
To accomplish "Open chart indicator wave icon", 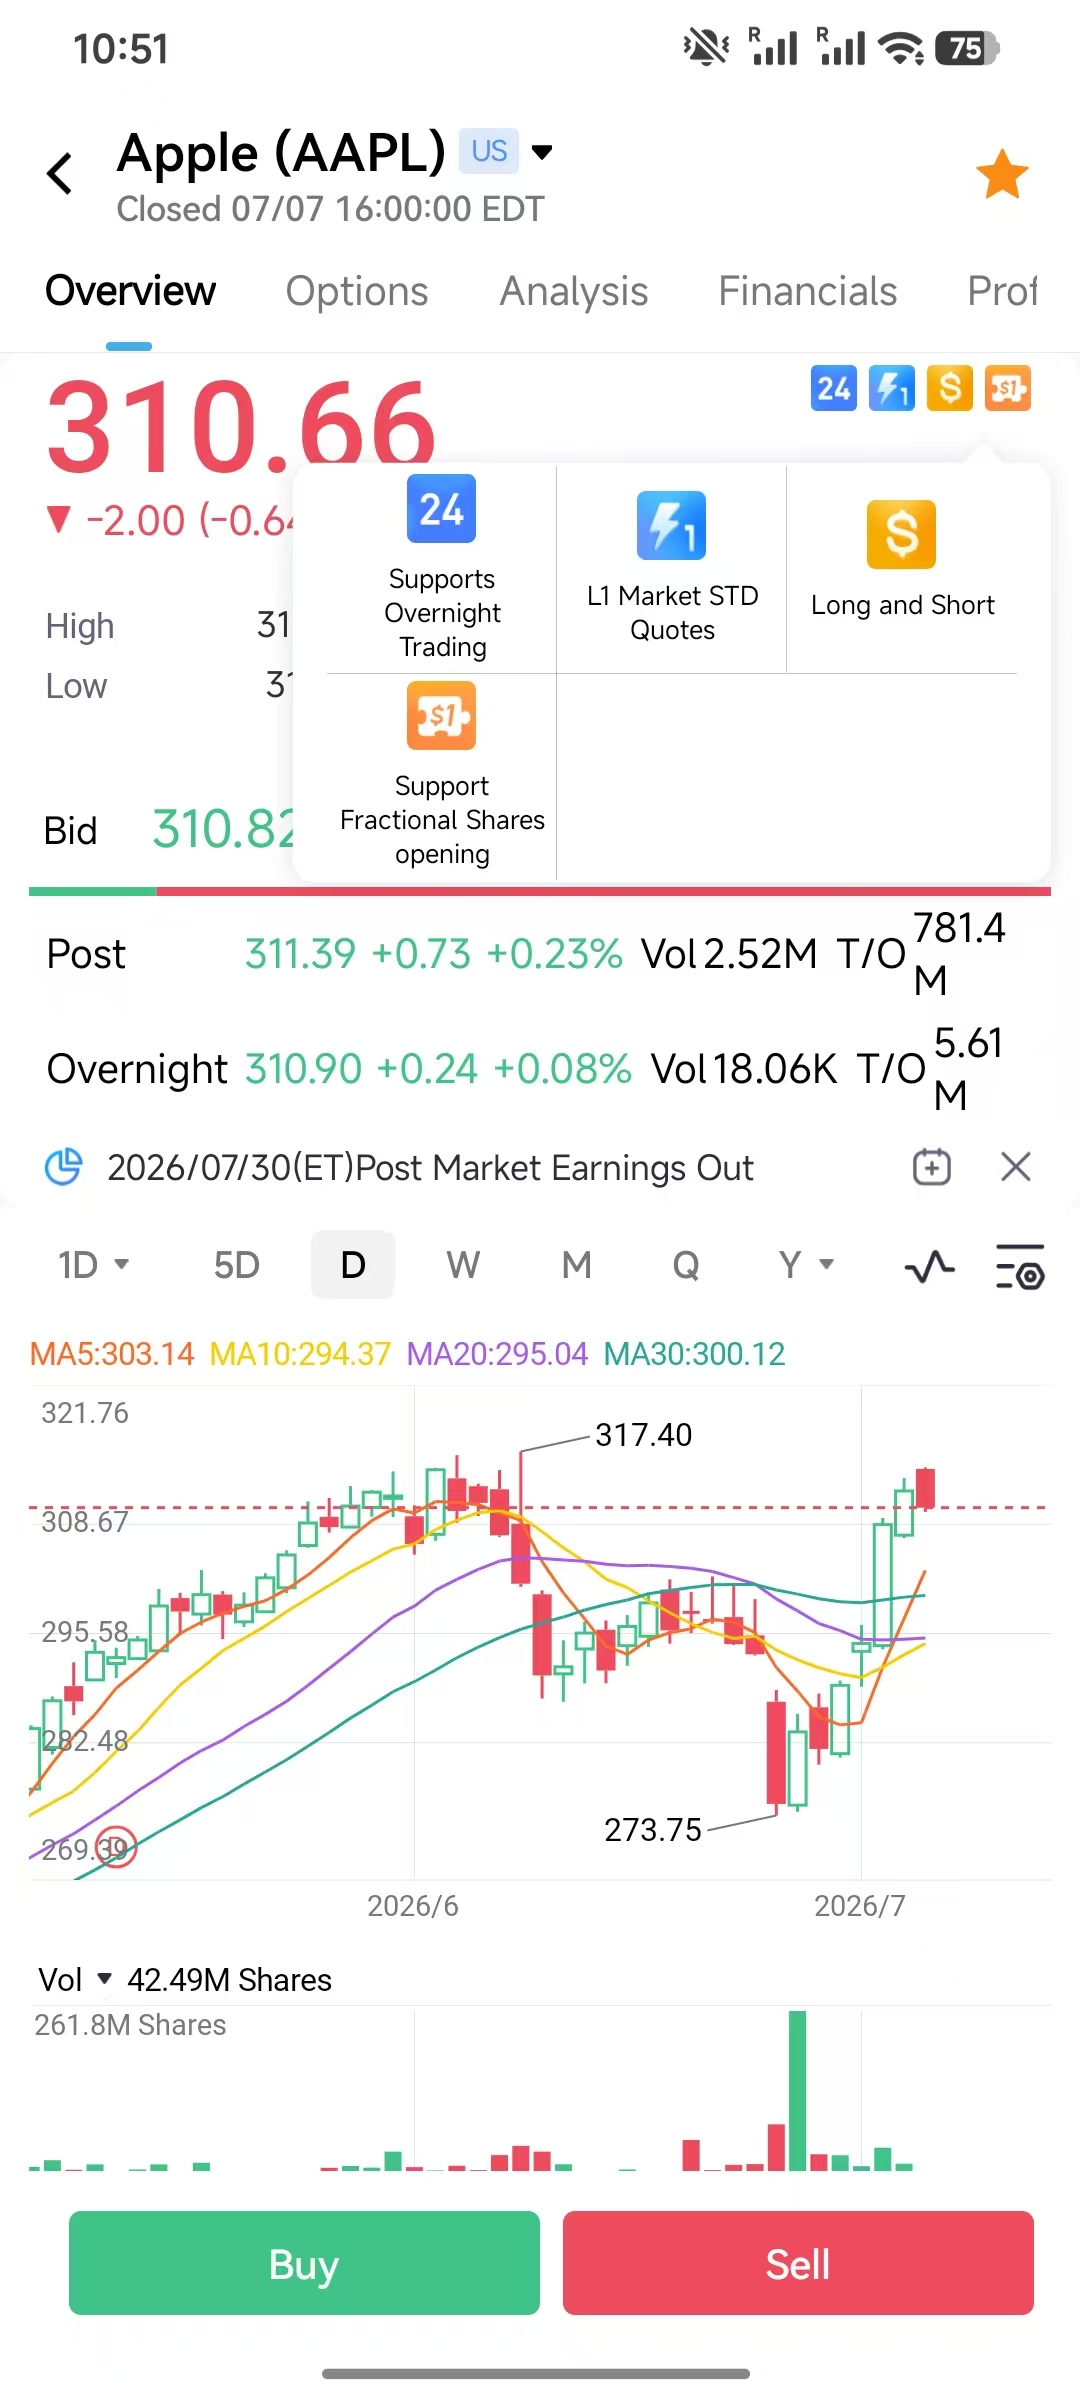I will coord(930,1267).
